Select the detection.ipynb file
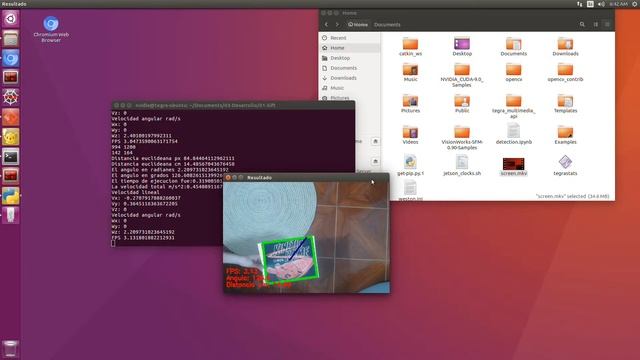Viewport: 640px width, 360px height. click(x=513, y=134)
